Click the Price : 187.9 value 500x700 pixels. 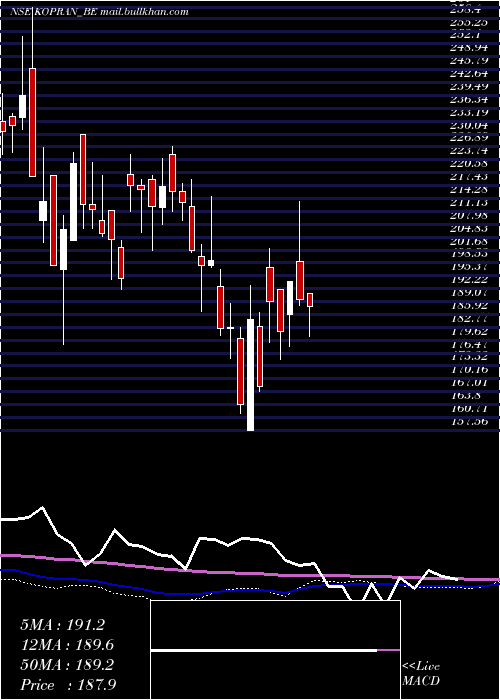click(68, 685)
